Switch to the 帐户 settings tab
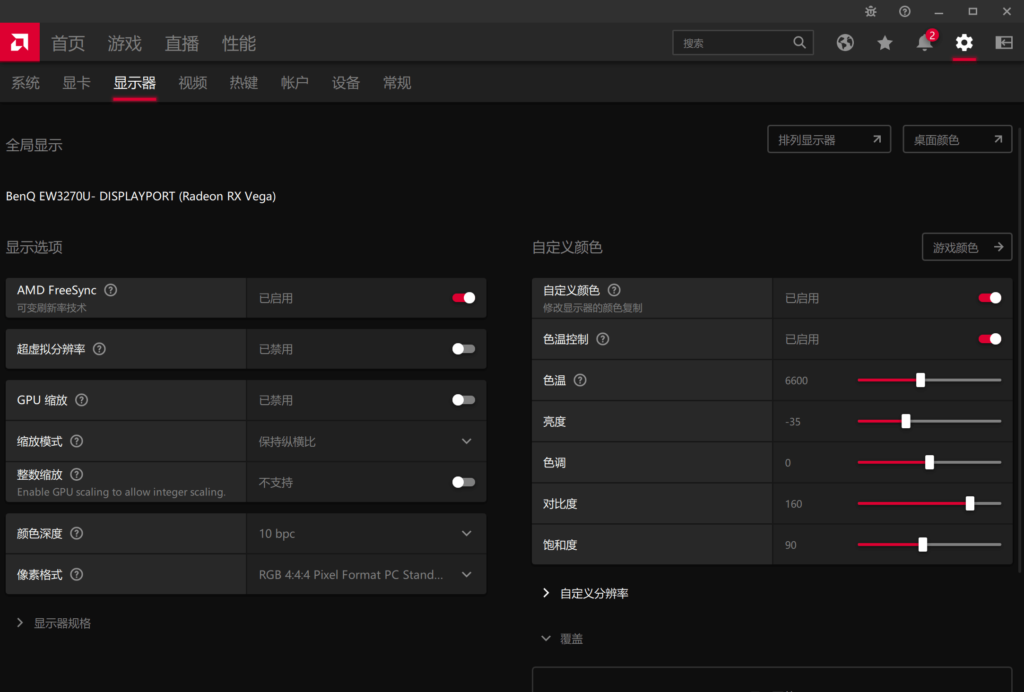1024x692 pixels. pos(295,82)
